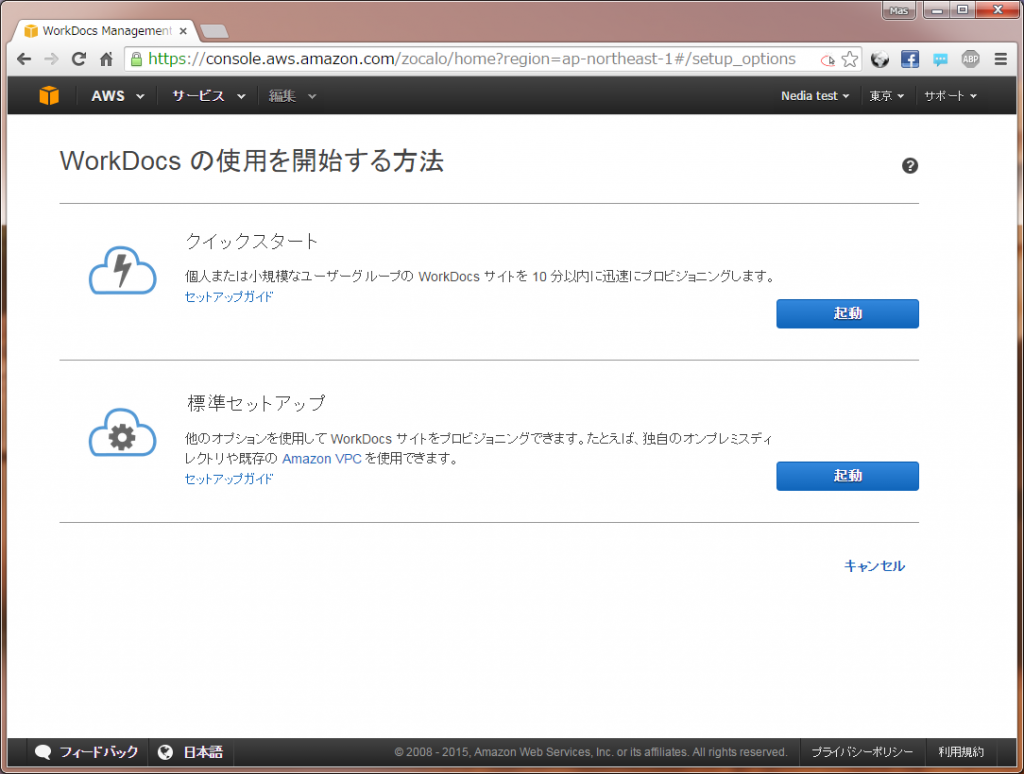Open the help question mark icon
This screenshot has width=1024, height=774.
(x=910, y=166)
